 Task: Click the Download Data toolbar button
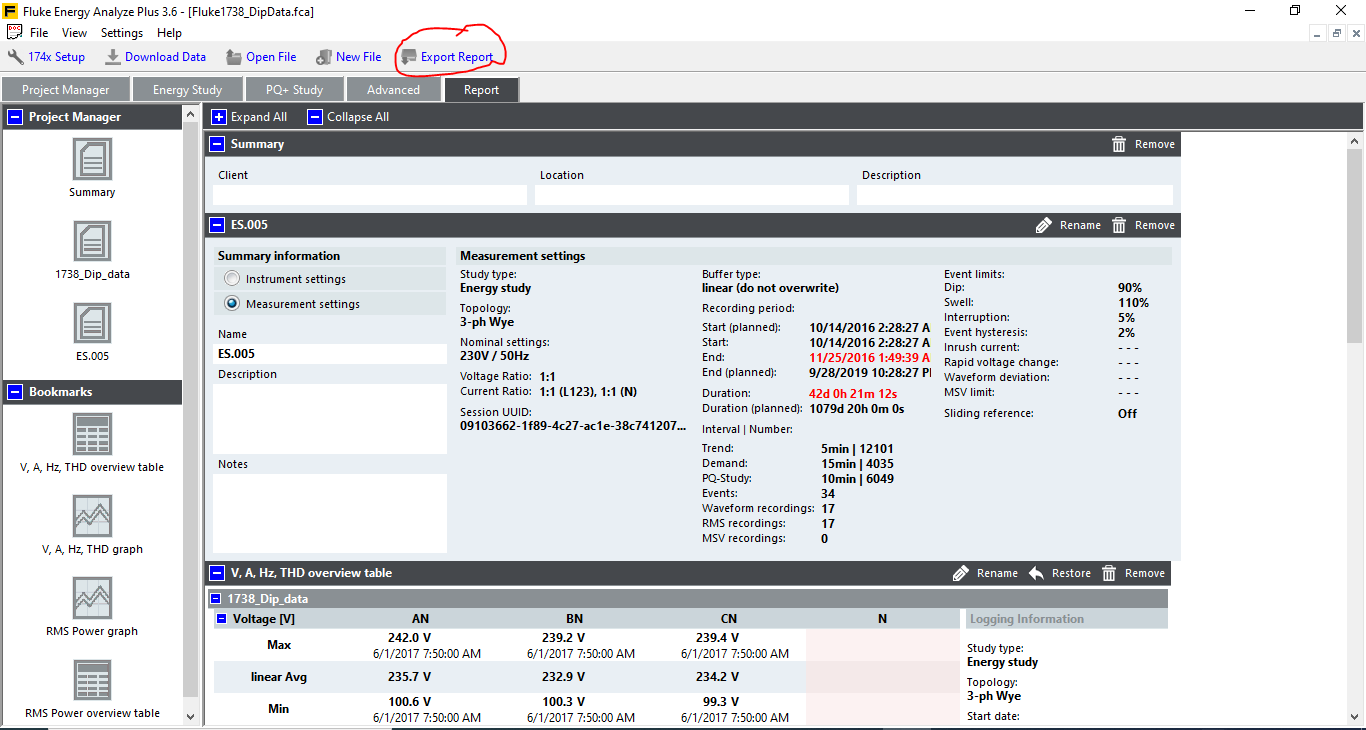155,57
